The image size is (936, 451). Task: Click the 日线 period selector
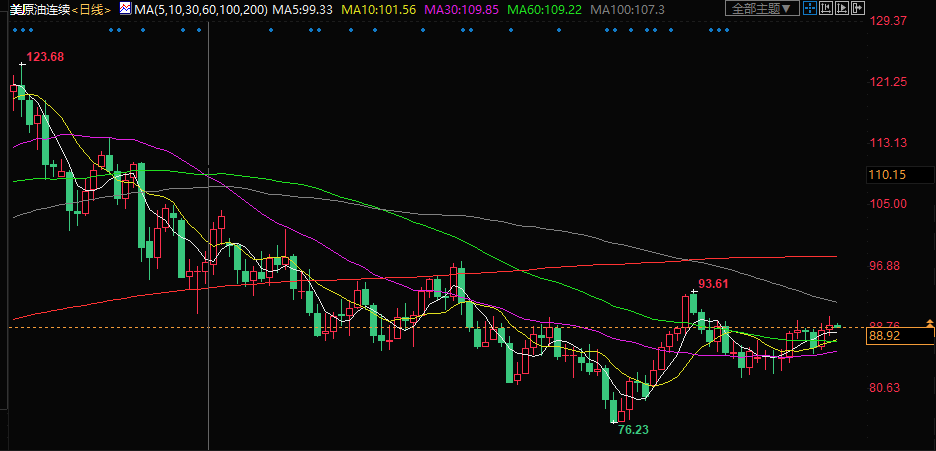(x=92, y=9)
